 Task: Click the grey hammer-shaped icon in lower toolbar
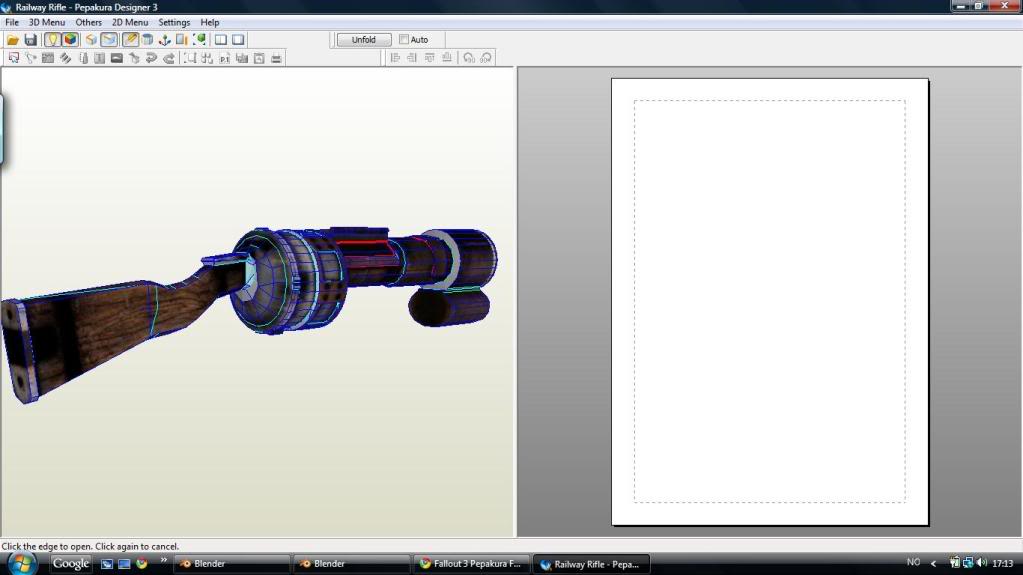click(x=134, y=58)
